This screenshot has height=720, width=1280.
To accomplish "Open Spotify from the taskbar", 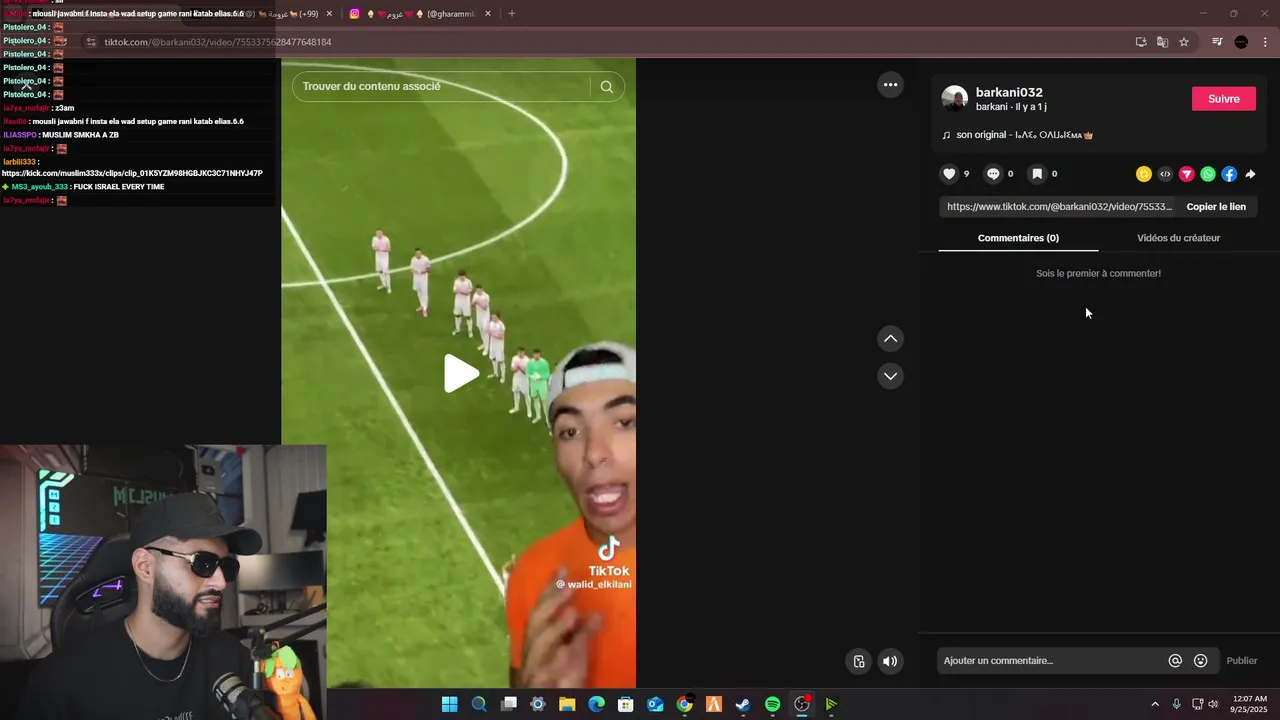I will click(x=772, y=704).
